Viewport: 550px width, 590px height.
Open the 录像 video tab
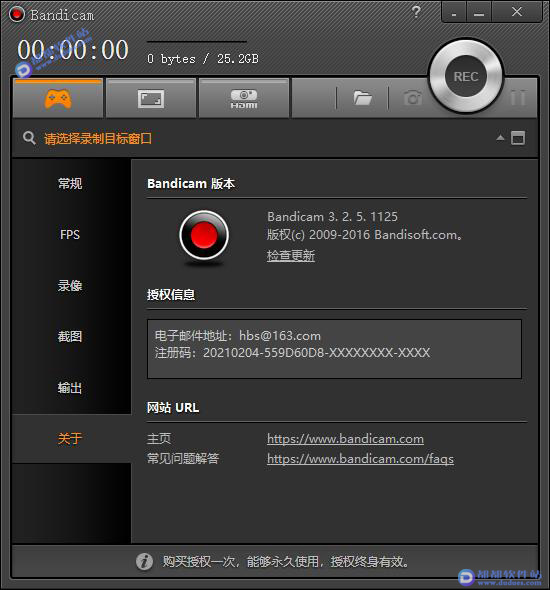pos(70,286)
